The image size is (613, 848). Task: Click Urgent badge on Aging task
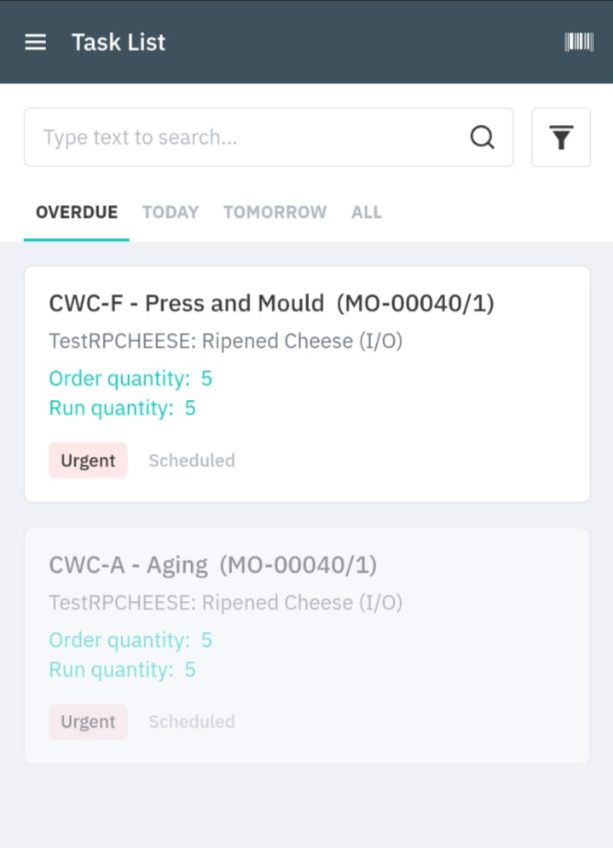click(88, 721)
